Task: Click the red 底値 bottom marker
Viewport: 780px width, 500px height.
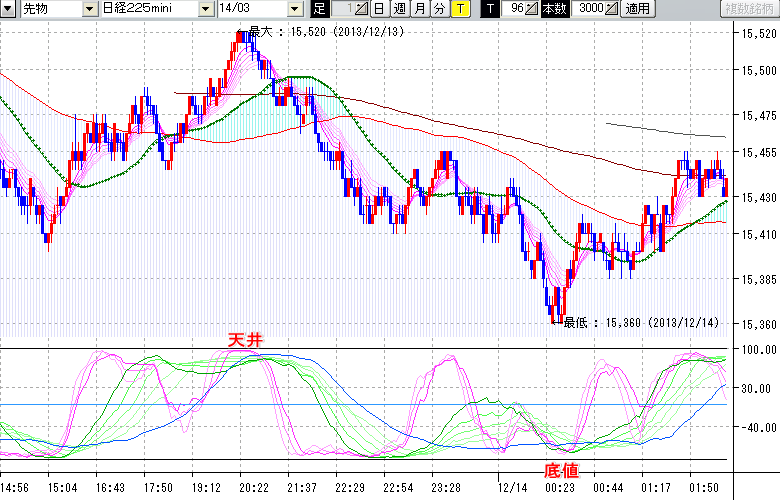Action: click(x=561, y=469)
